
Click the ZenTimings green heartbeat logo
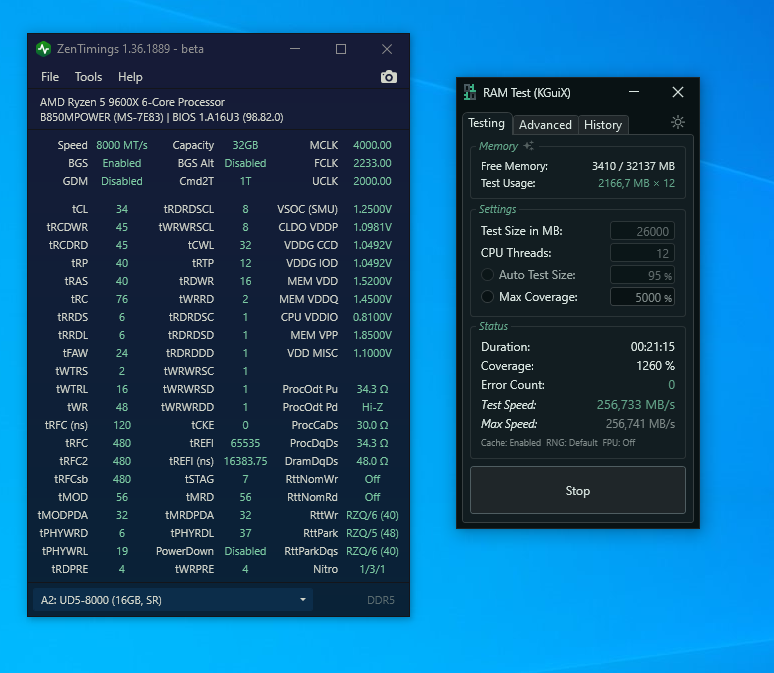(43, 49)
